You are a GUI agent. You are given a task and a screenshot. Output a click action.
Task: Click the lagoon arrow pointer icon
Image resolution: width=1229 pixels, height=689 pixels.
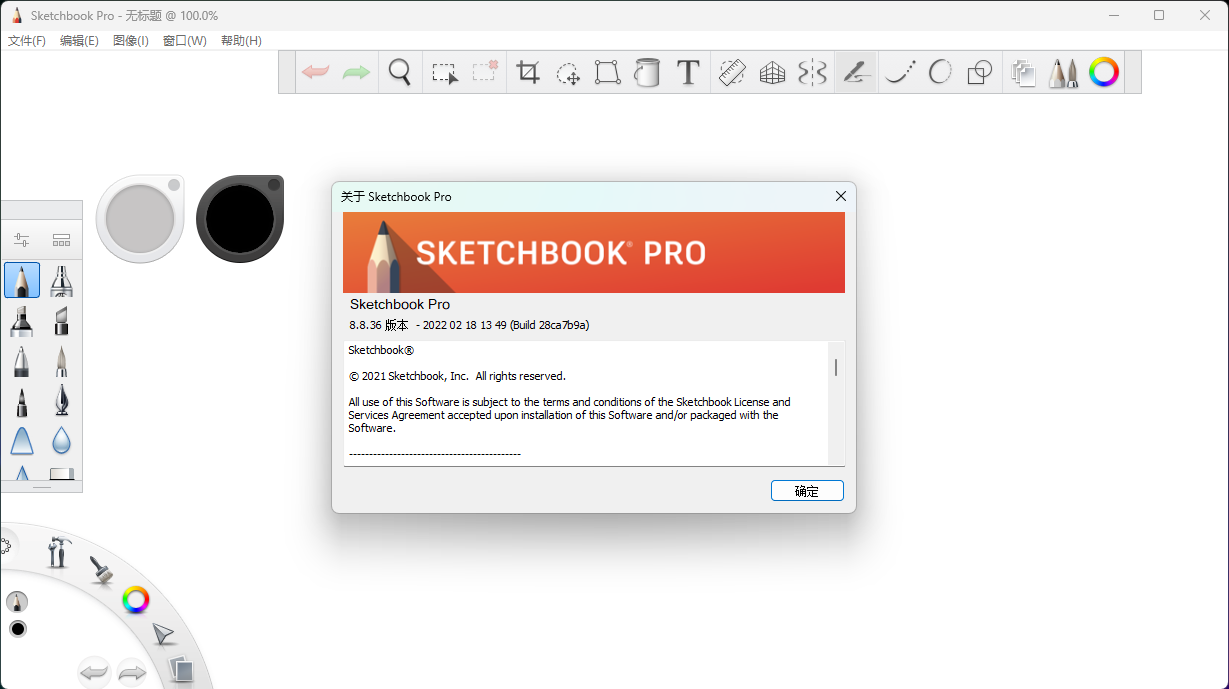[163, 634]
